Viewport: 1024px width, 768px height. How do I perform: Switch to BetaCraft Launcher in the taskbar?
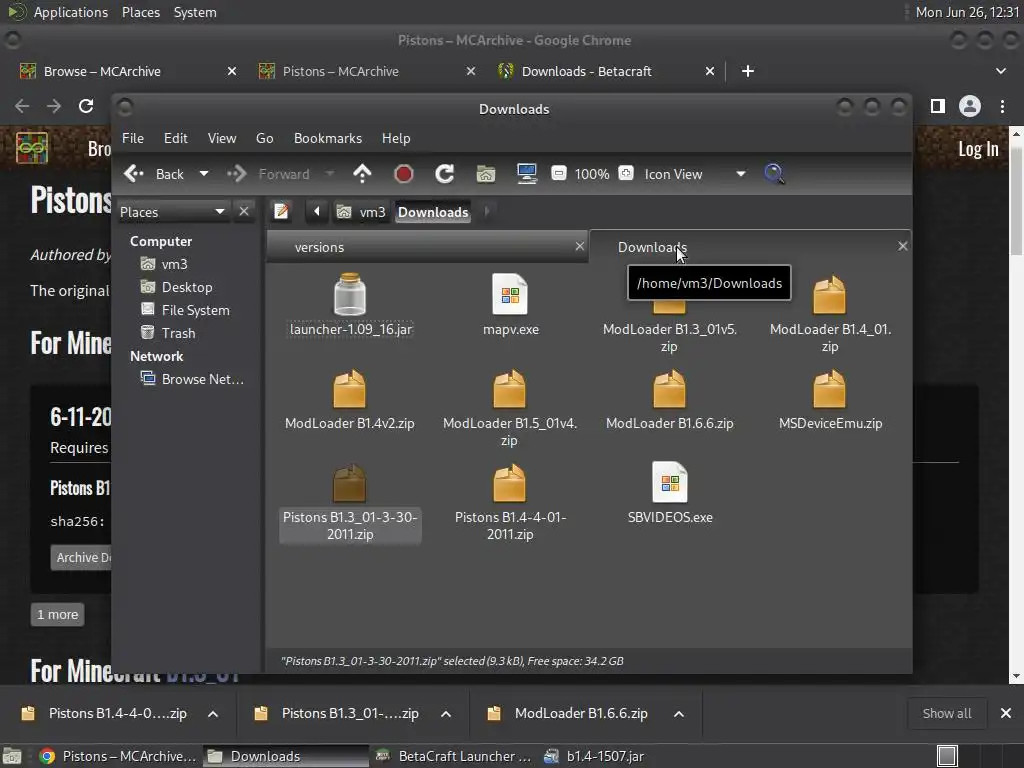(454, 756)
